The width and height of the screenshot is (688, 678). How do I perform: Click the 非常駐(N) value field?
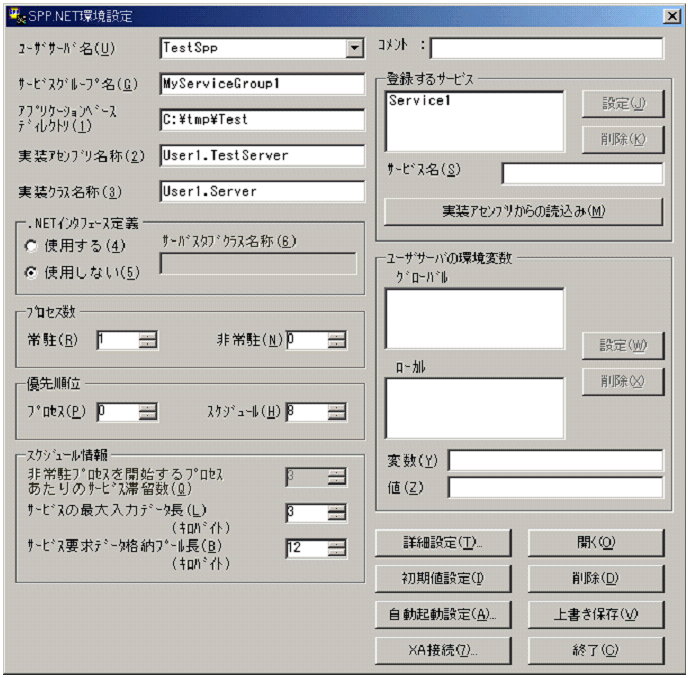click(x=307, y=340)
